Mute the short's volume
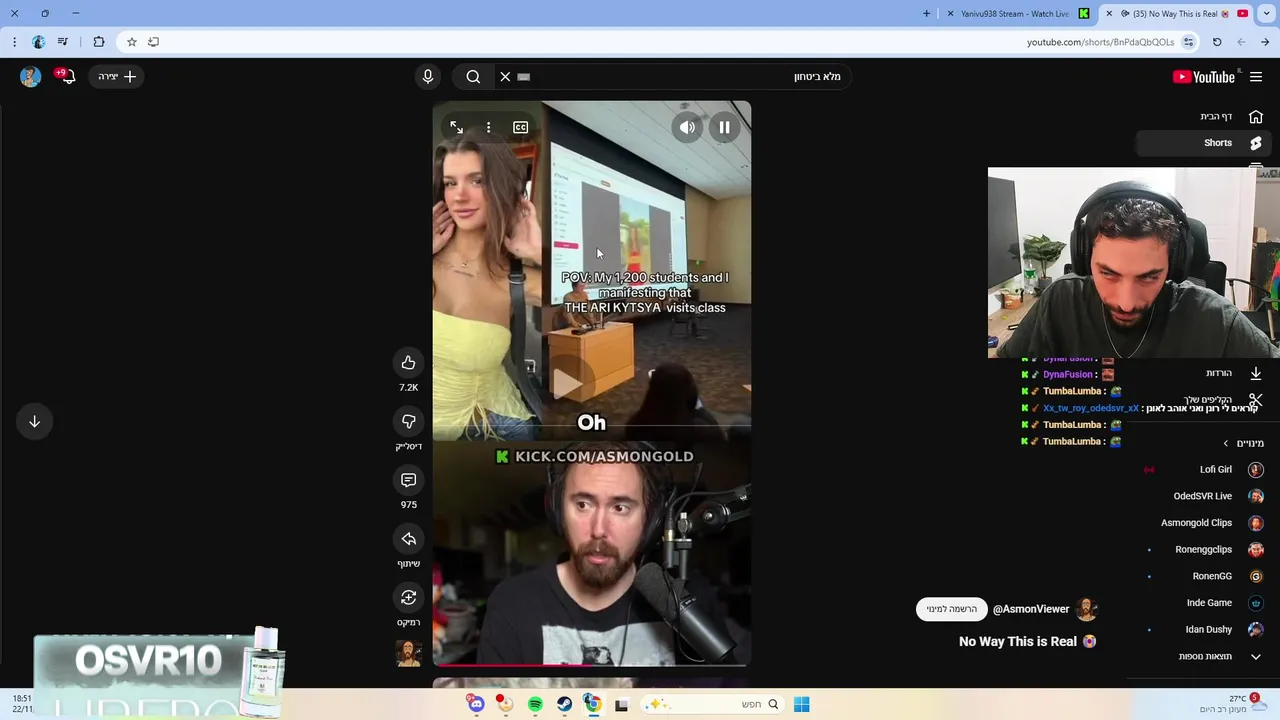 tap(687, 127)
